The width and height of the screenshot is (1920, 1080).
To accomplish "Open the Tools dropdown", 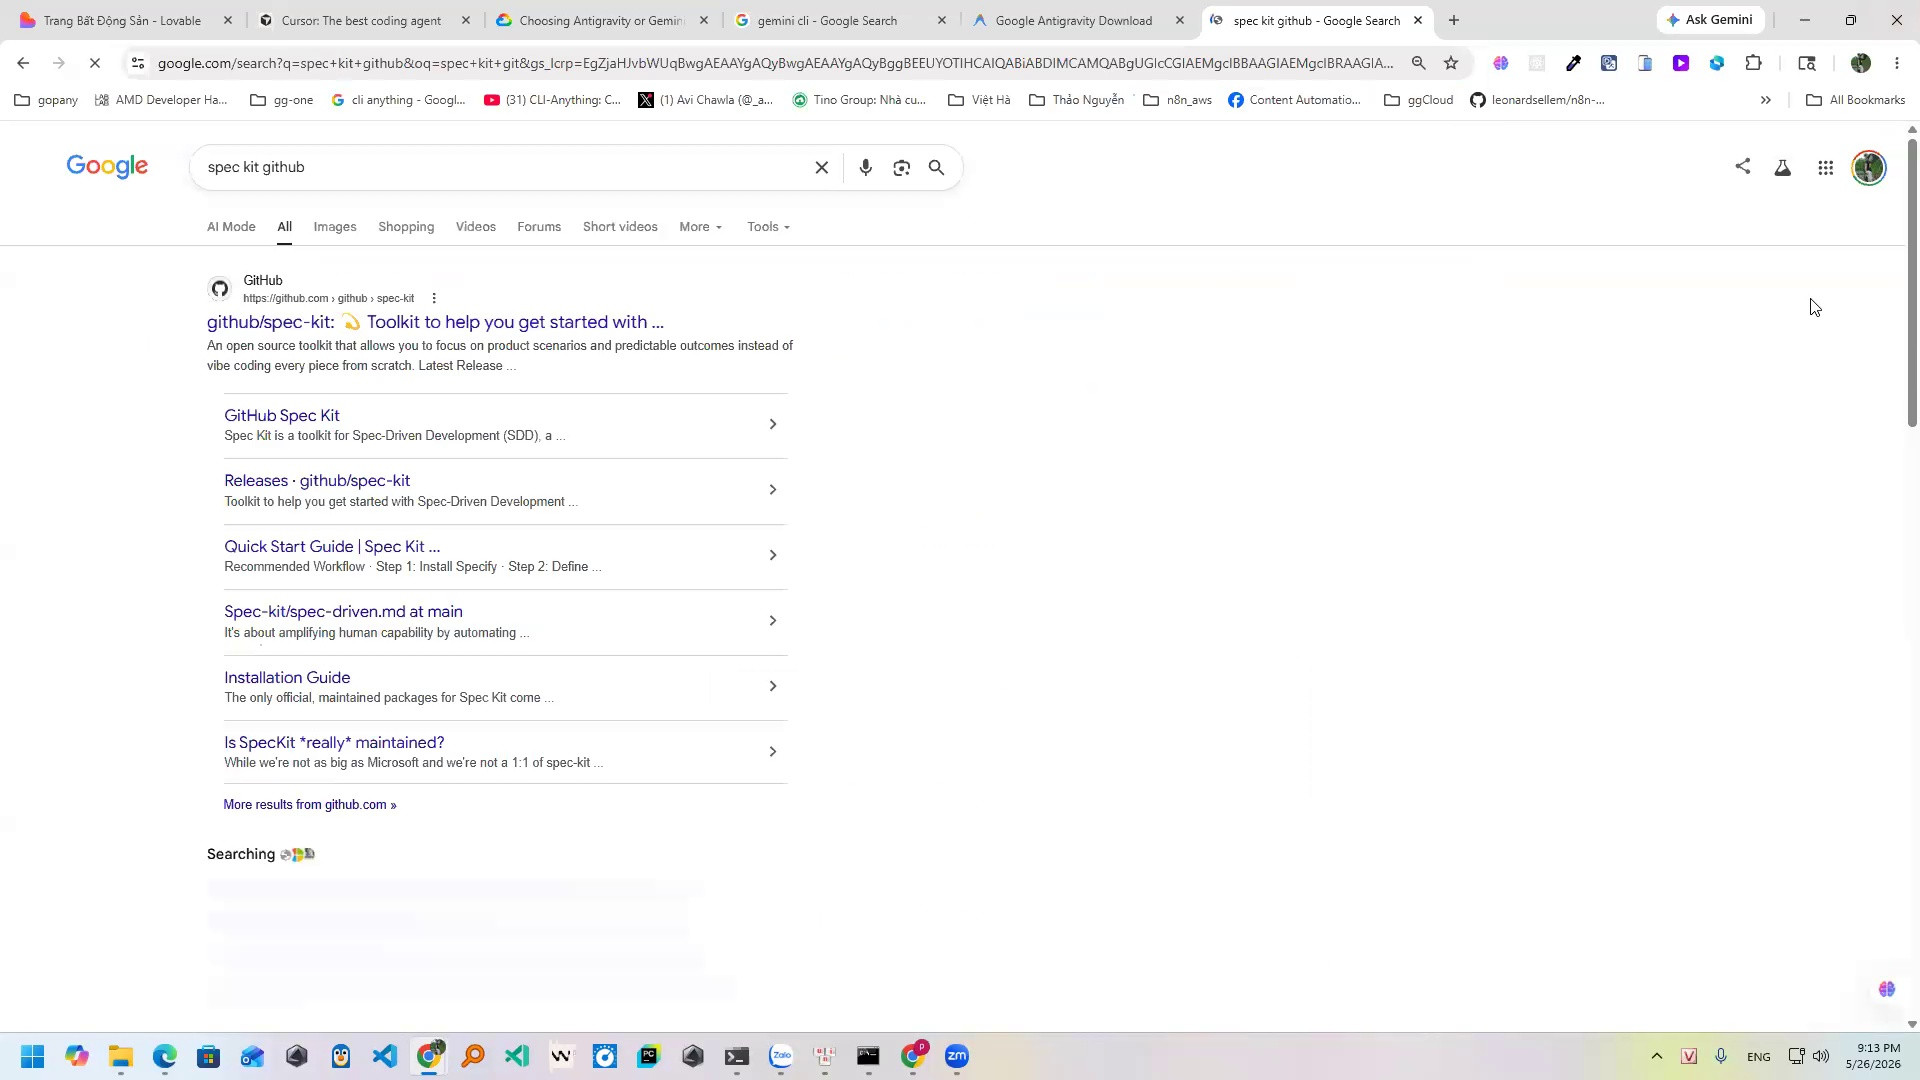I will tap(768, 227).
